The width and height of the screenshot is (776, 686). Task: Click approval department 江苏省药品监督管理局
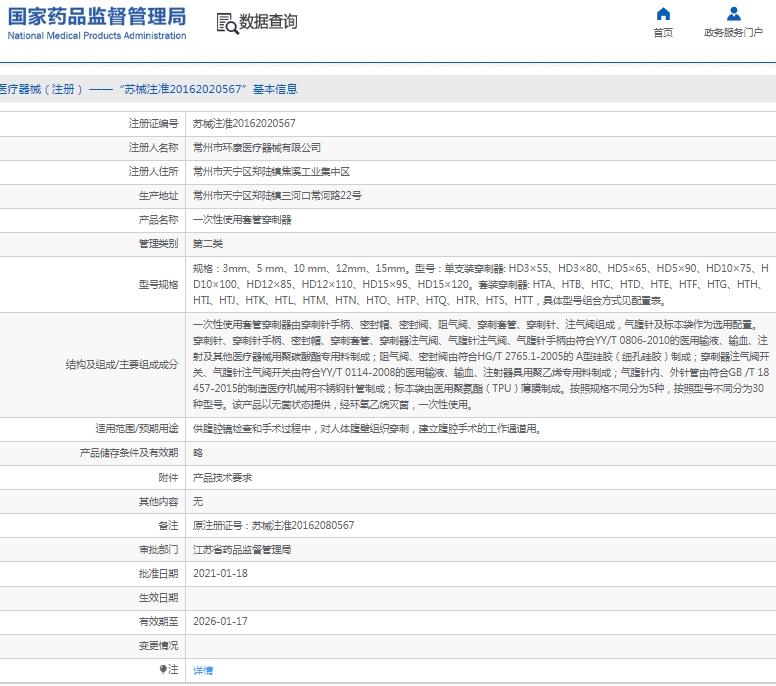pos(242,549)
